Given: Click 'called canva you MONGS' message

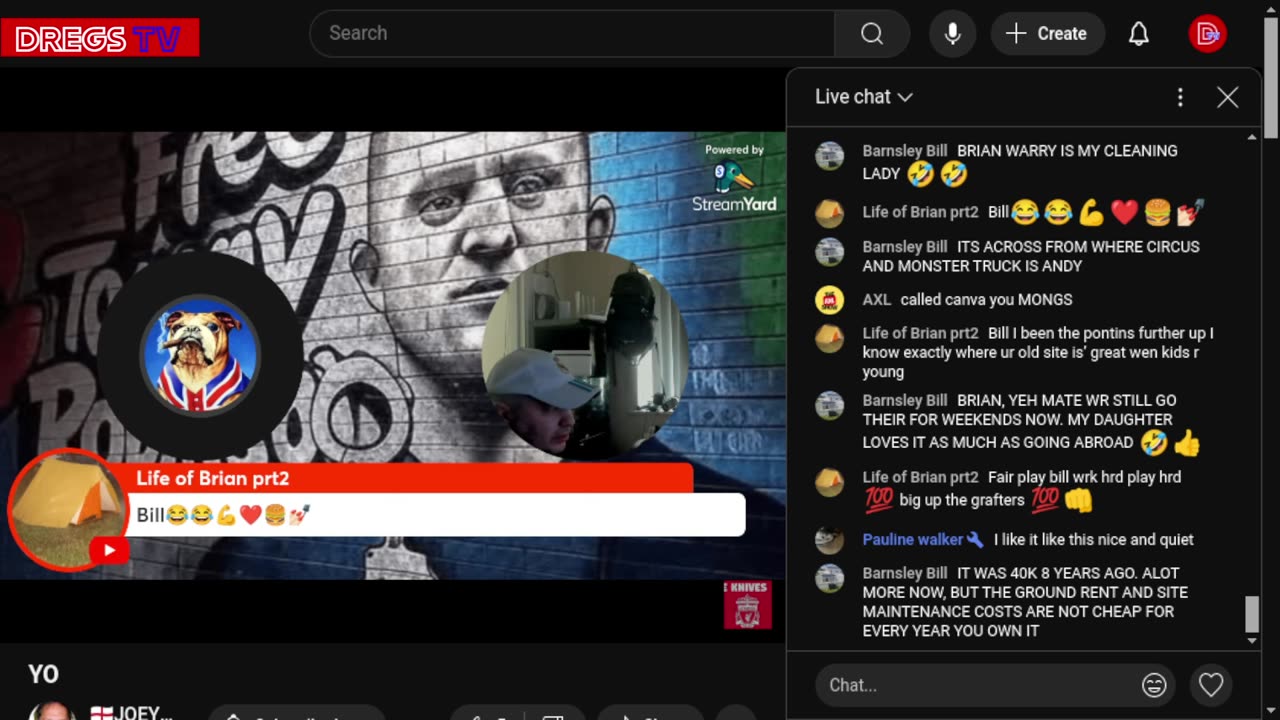Looking at the screenshot, I should [986, 300].
